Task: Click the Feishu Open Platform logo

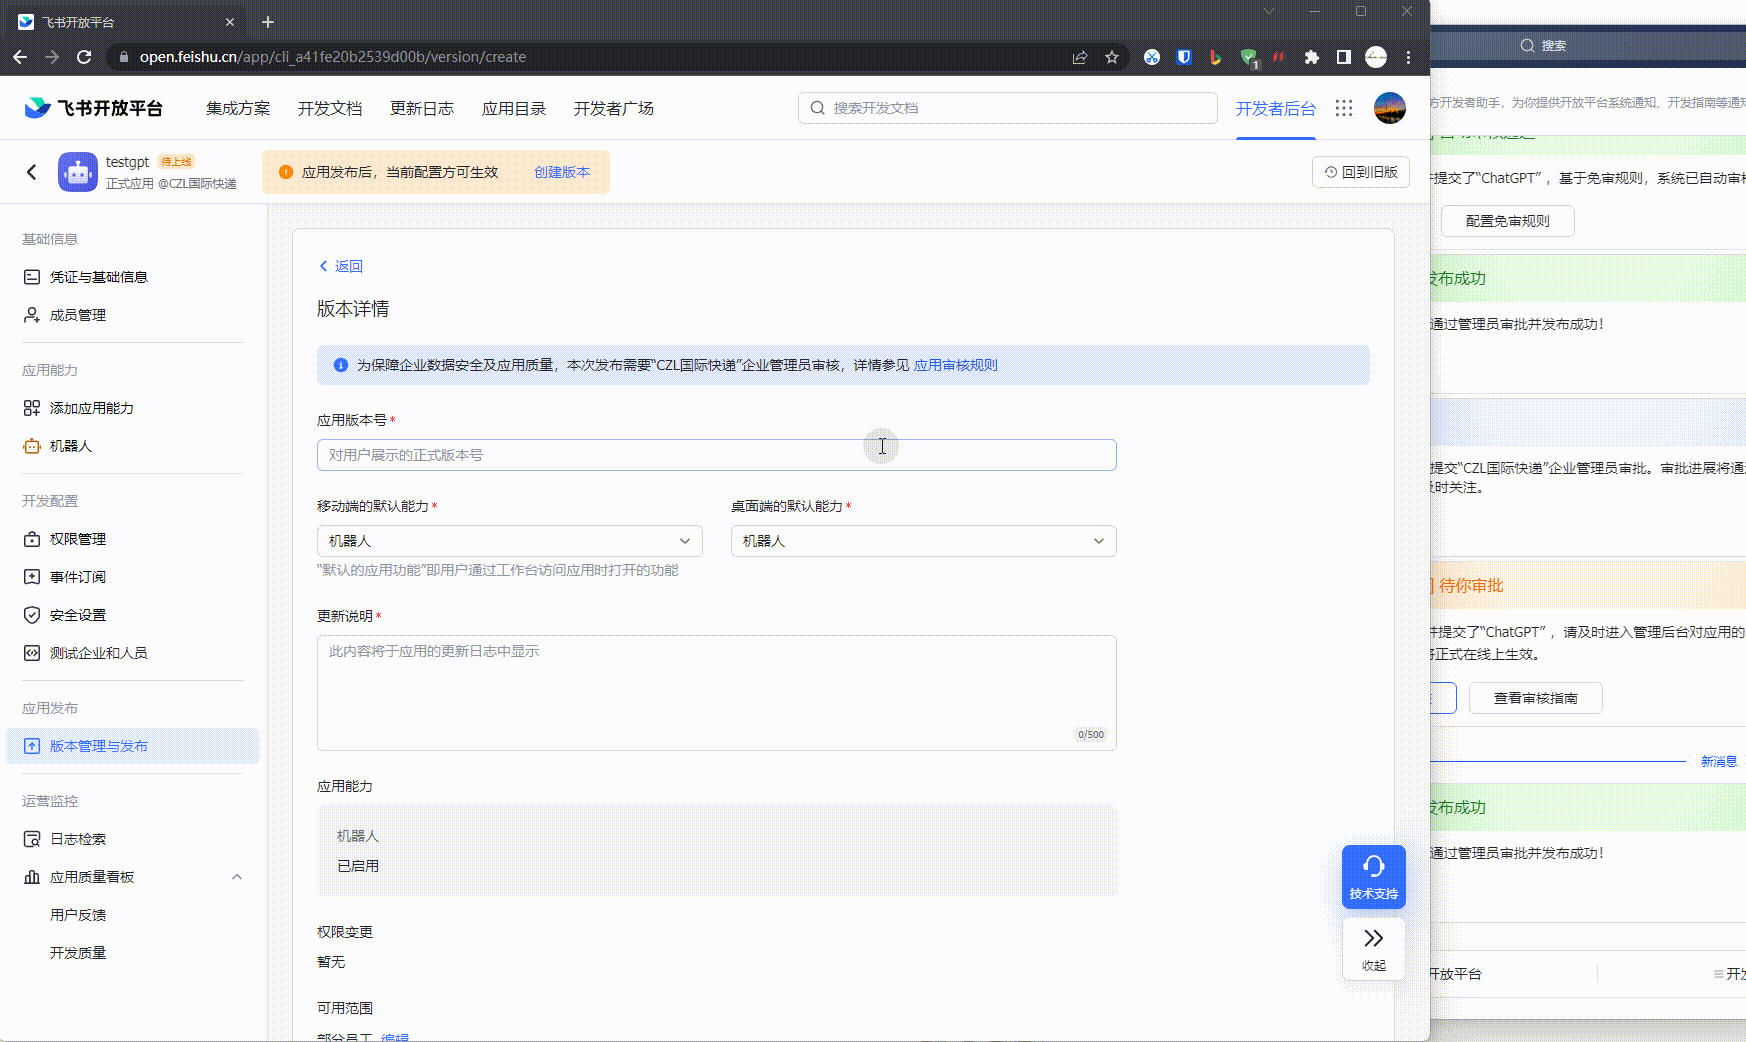Action: [93, 108]
